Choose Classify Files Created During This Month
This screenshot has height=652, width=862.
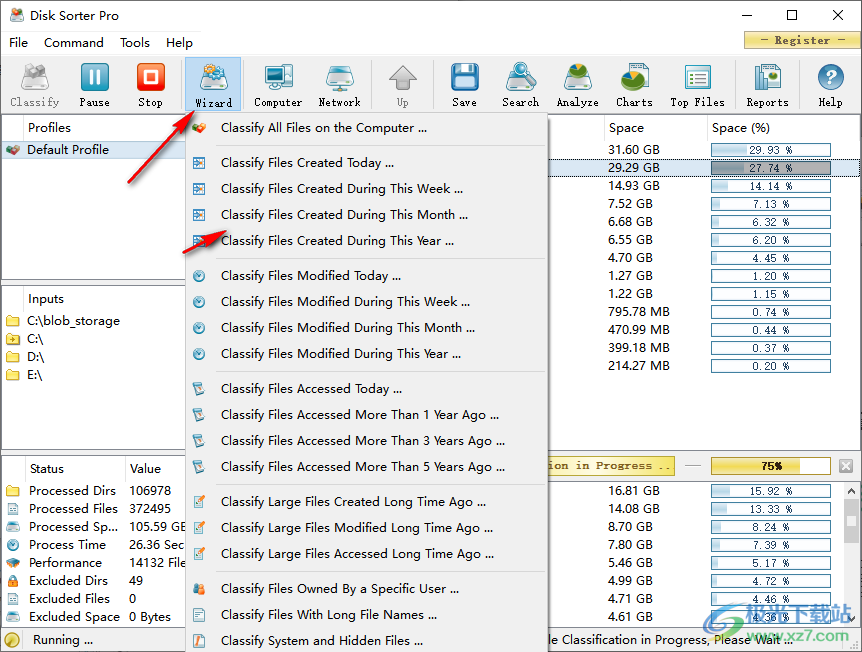(367, 214)
